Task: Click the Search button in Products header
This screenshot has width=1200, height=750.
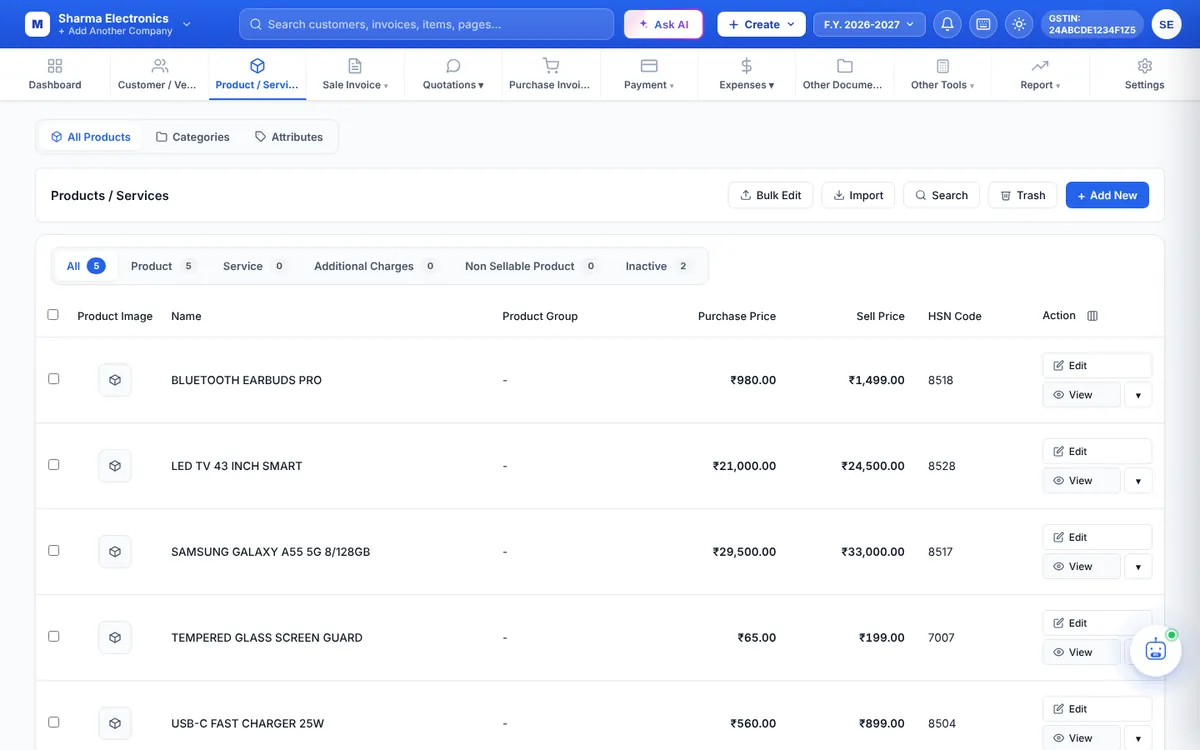Action: coord(941,195)
